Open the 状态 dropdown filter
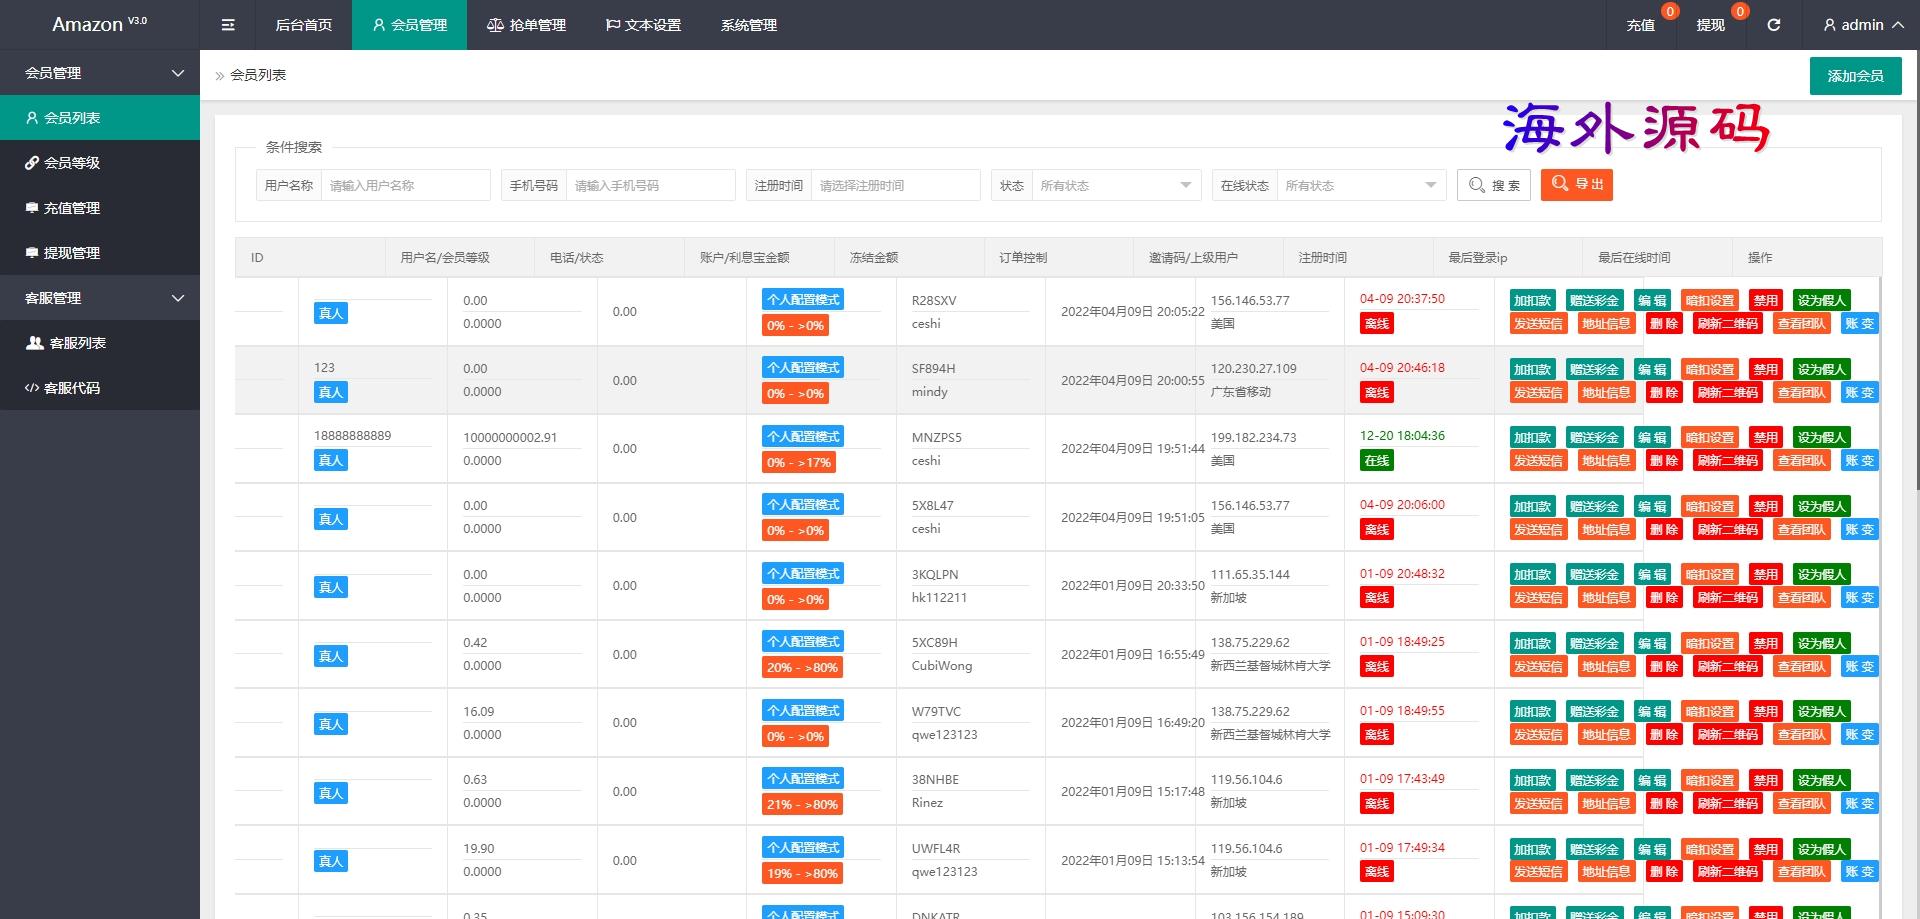The width and height of the screenshot is (1920, 919). pos(1116,185)
